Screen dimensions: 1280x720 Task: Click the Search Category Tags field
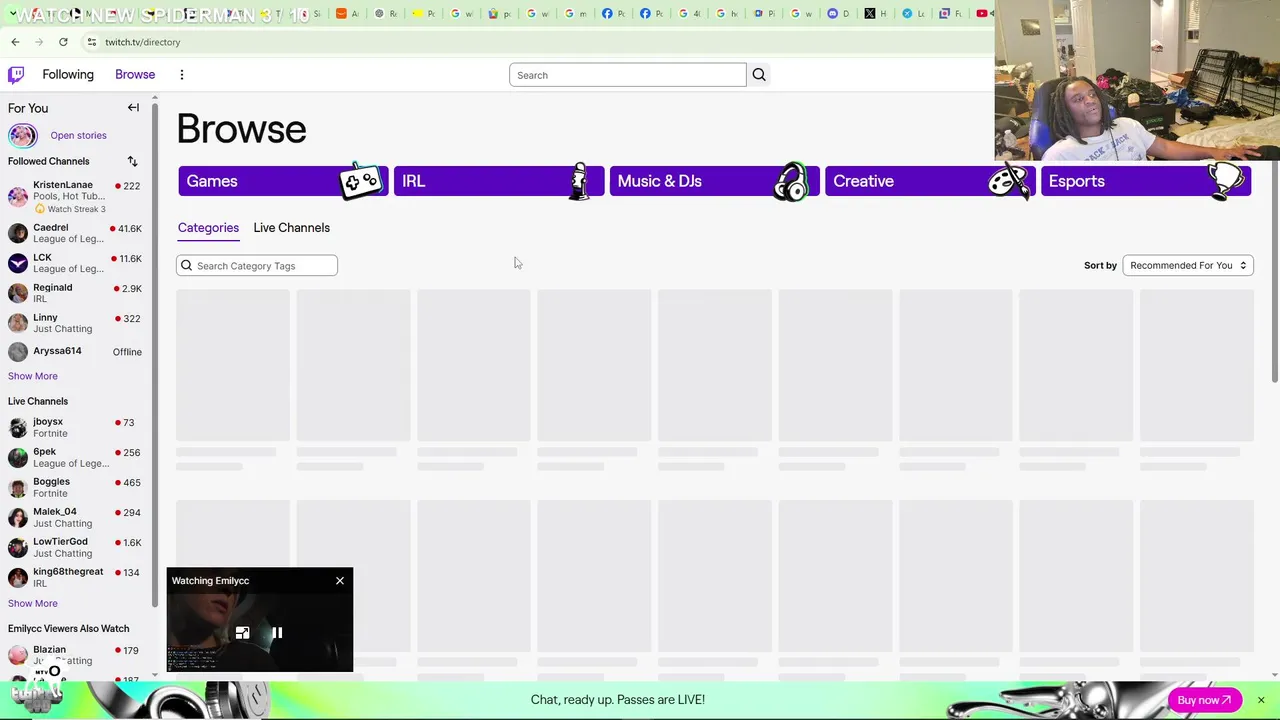point(257,265)
